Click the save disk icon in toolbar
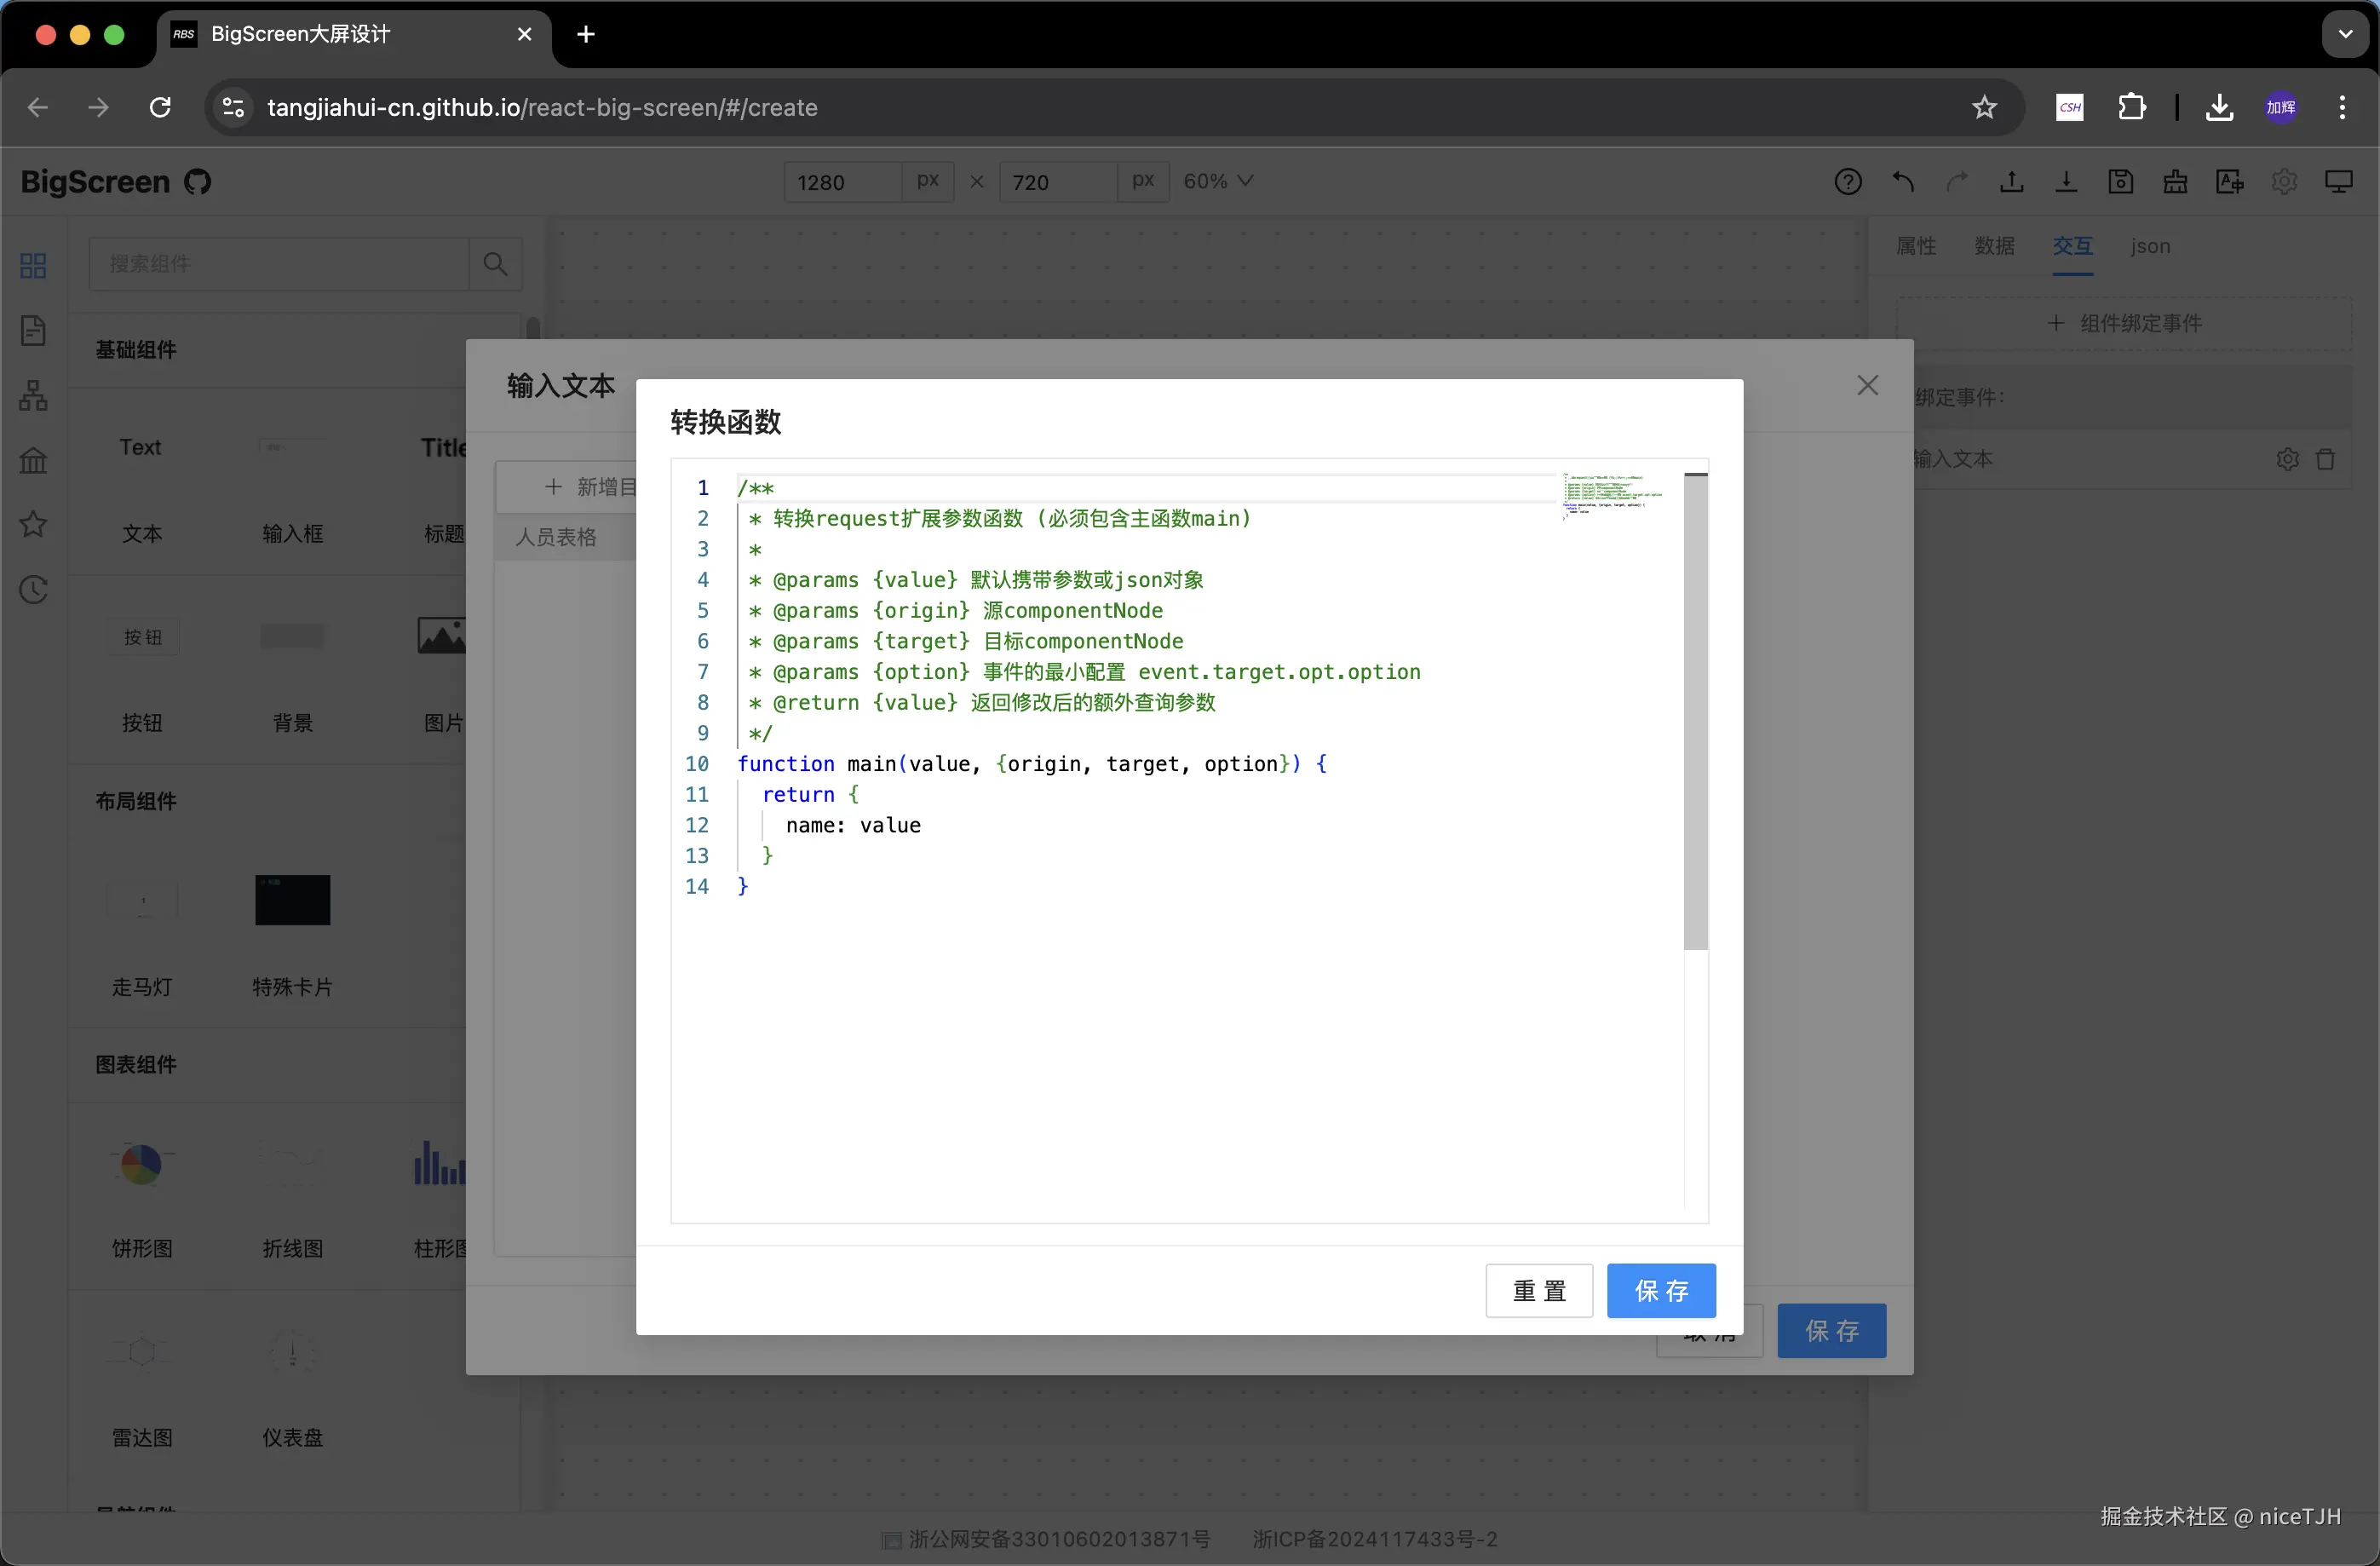Screen dimensions: 2380x1566 coord(2120,182)
